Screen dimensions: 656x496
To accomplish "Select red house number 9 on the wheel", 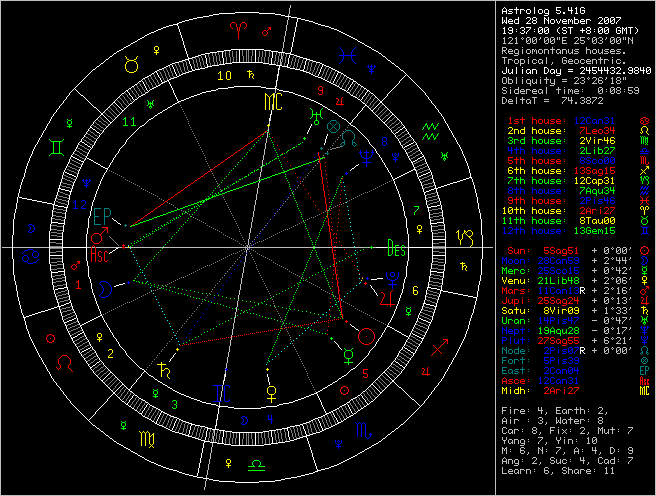I will (x=320, y=90).
